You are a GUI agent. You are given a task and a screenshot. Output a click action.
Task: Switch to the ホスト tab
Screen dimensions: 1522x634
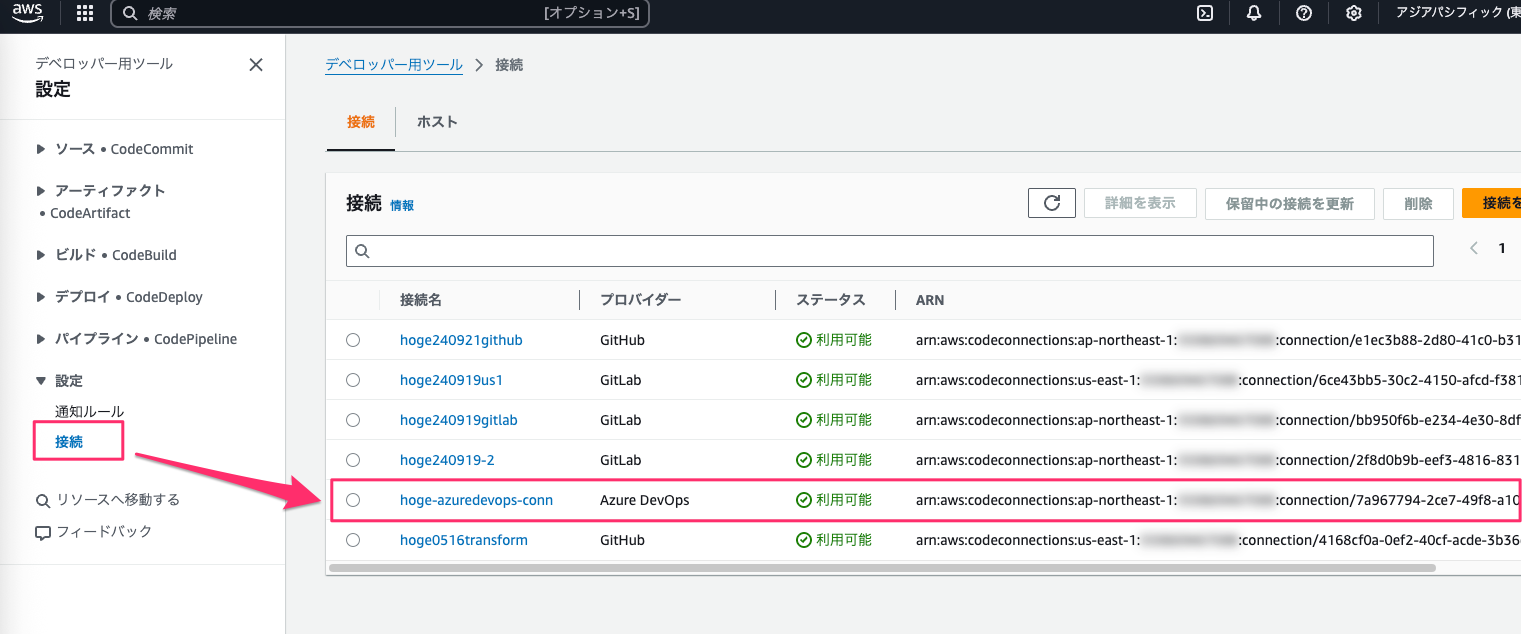click(x=437, y=122)
